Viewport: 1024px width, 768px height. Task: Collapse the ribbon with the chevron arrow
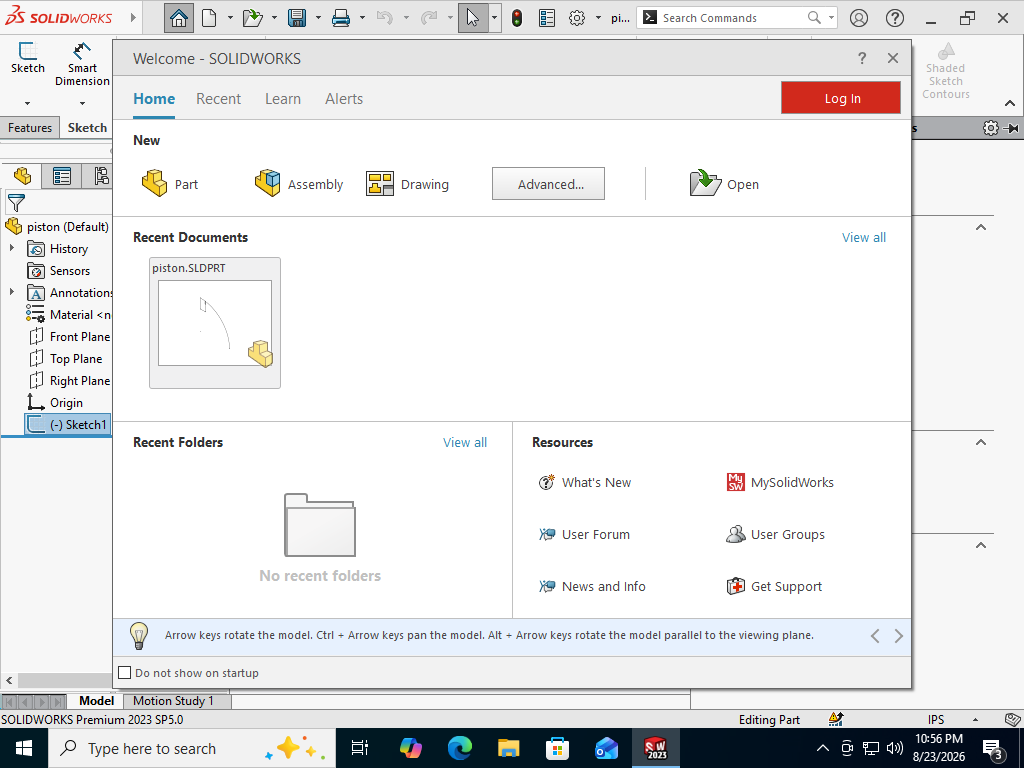(x=1010, y=103)
